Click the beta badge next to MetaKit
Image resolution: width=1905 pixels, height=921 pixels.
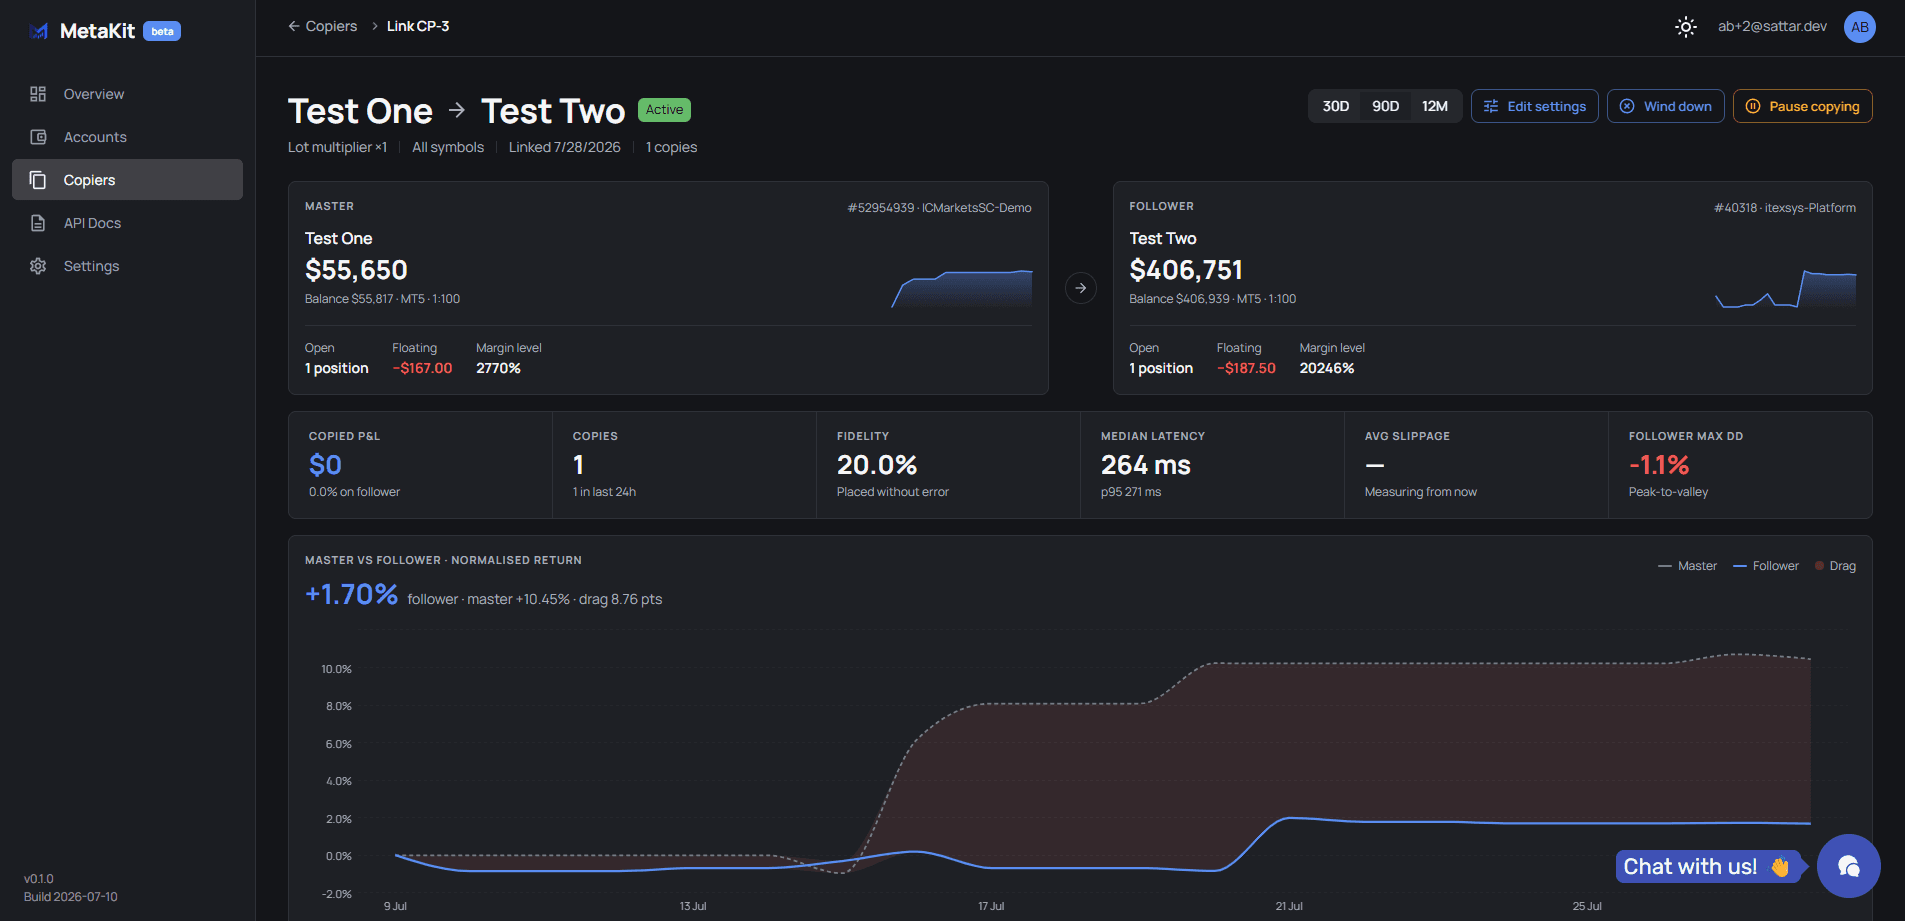(162, 31)
